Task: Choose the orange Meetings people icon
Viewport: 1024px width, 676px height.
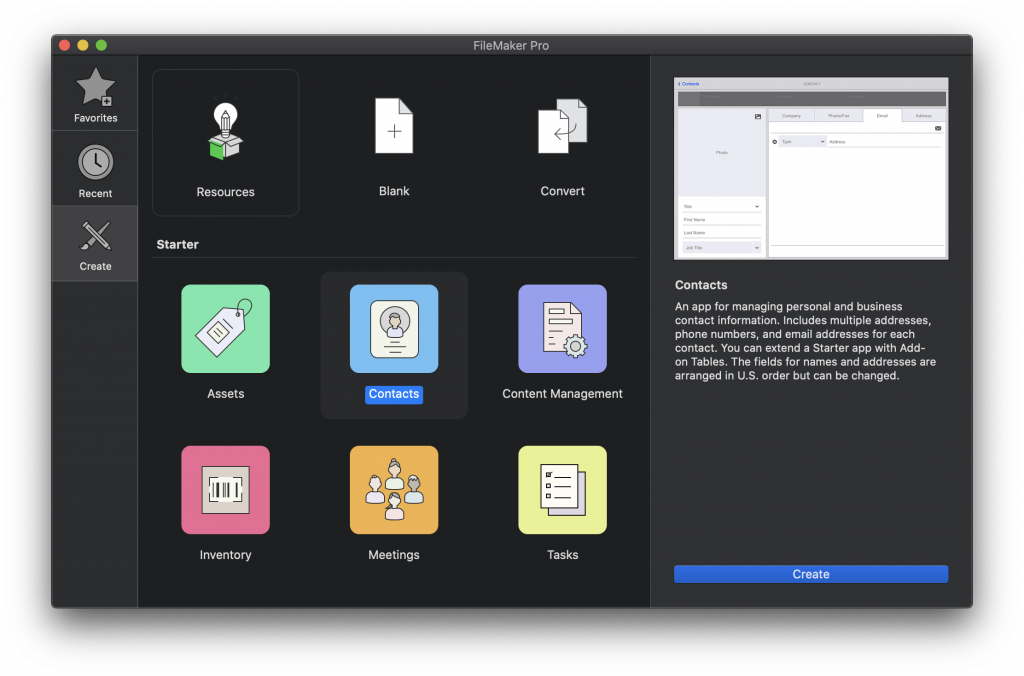Action: [x=394, y=490]
